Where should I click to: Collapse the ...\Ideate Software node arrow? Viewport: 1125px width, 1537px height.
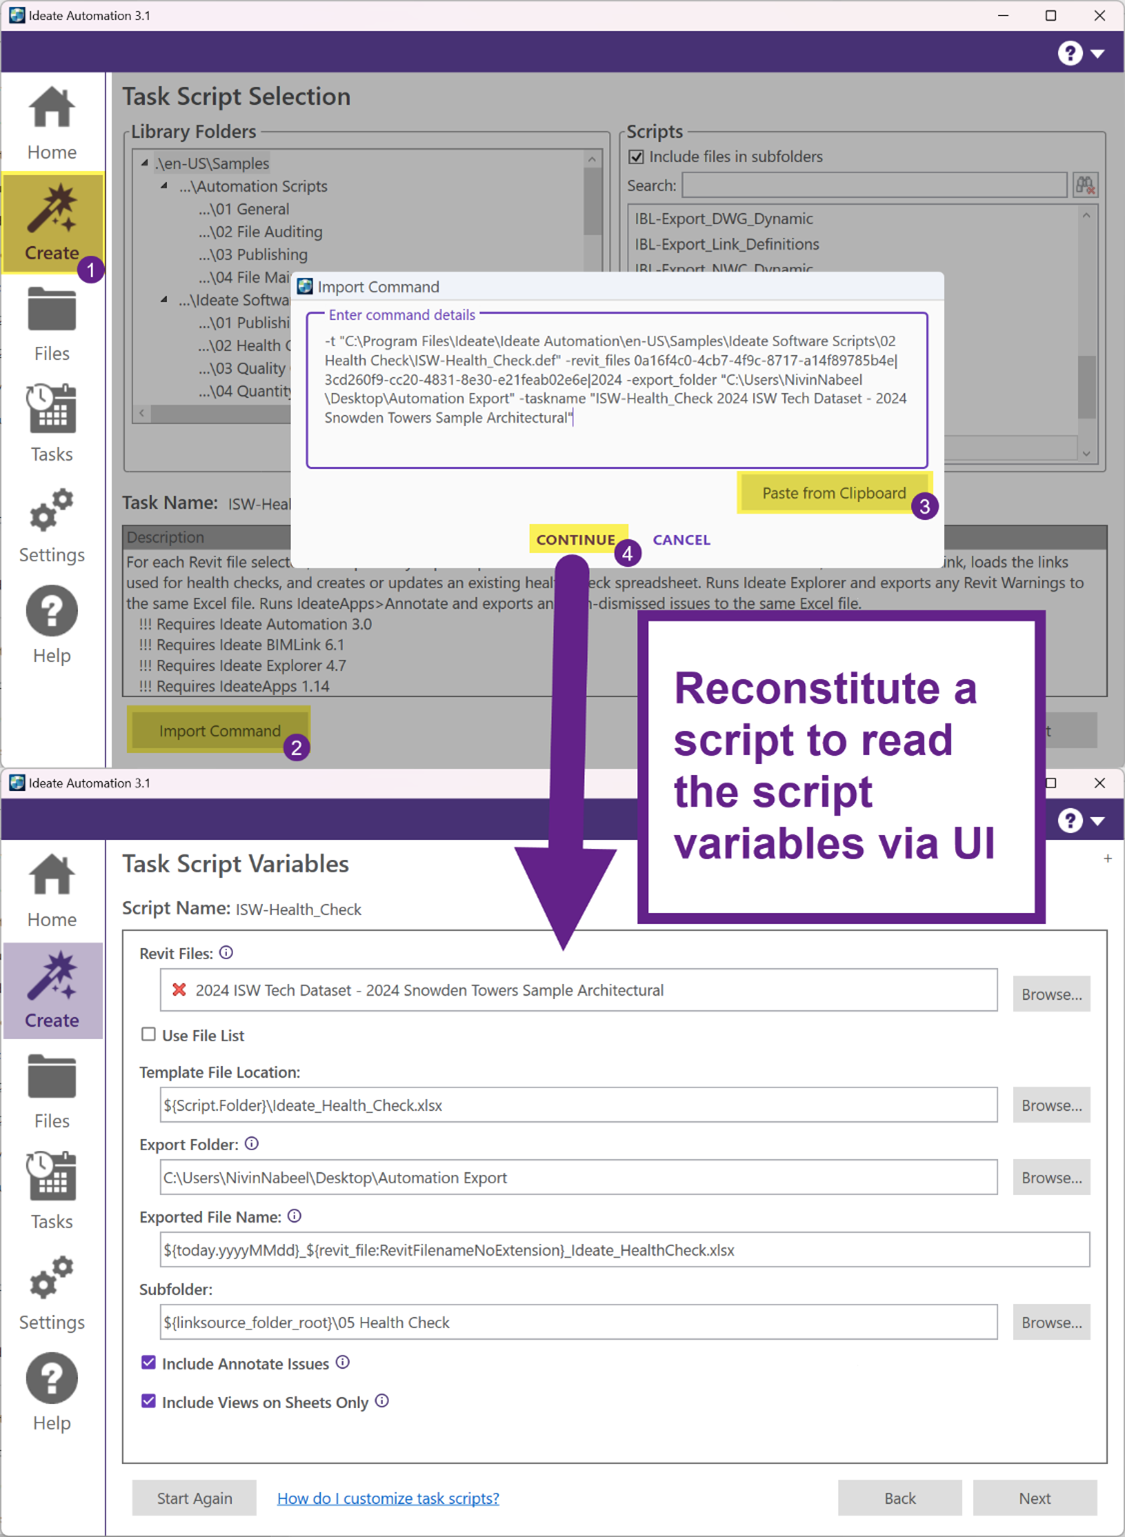point(165,300)
